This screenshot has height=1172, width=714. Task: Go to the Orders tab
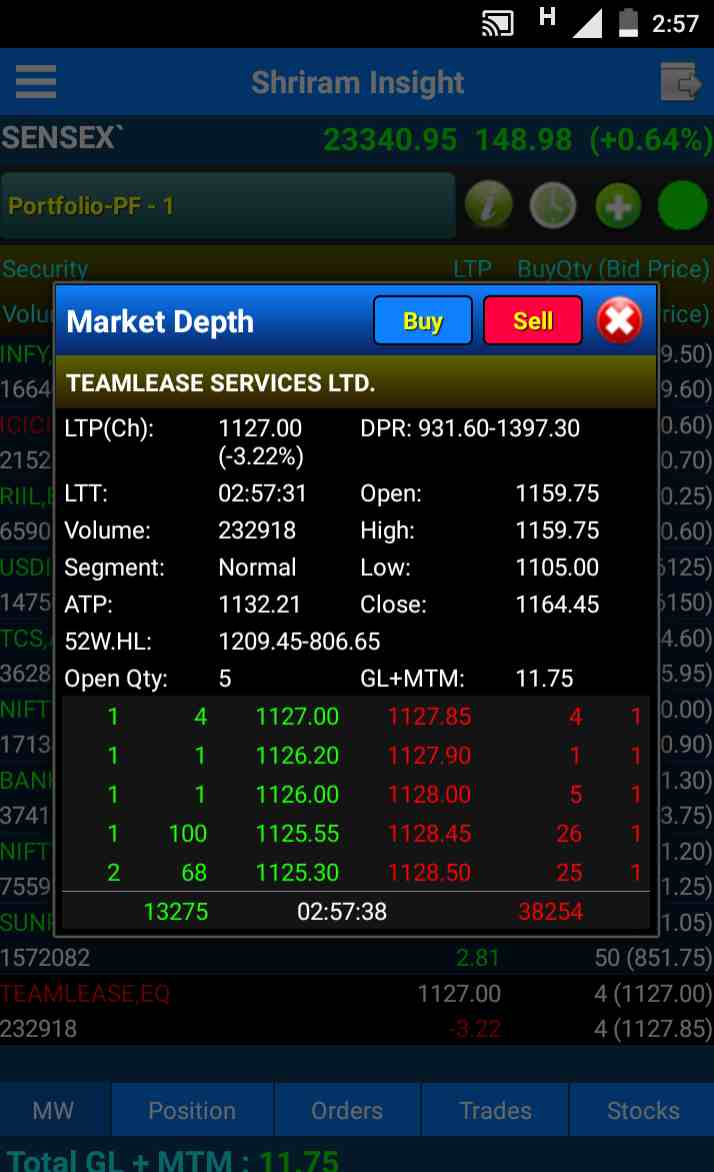pyautogui.click(x=347, y=1110)
